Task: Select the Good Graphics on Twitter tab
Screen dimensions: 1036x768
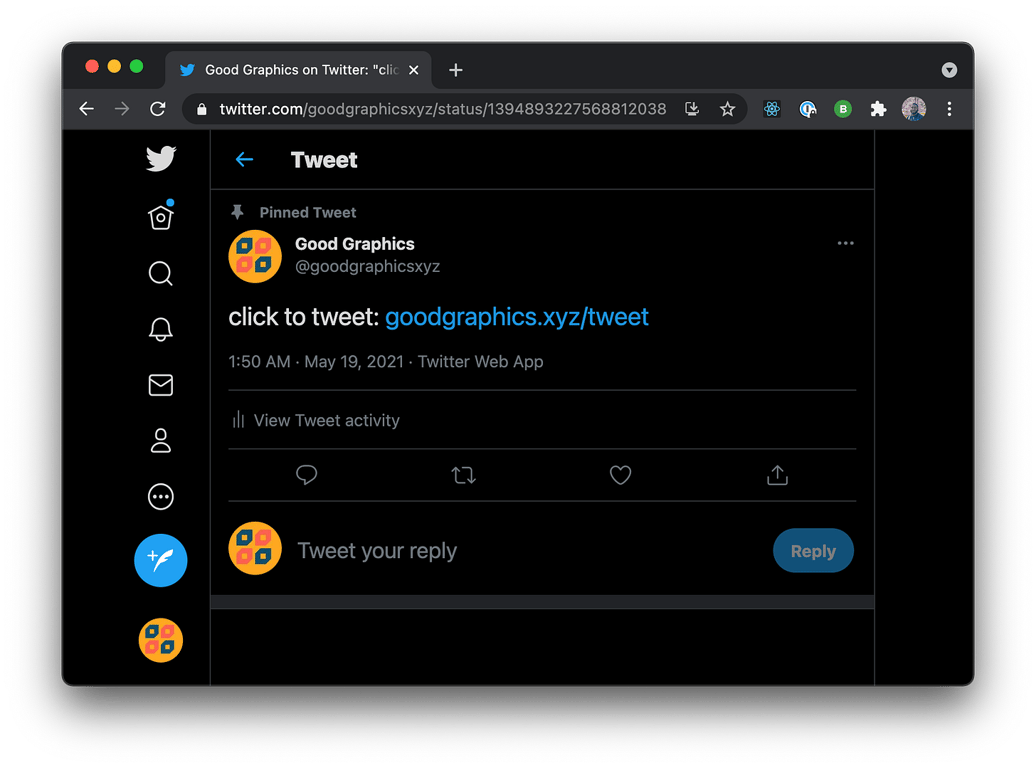Action: point(298,70)
